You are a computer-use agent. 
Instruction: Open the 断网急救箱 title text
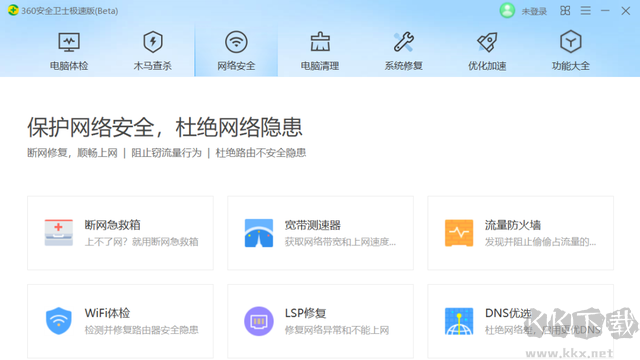[x=113, y=225]
